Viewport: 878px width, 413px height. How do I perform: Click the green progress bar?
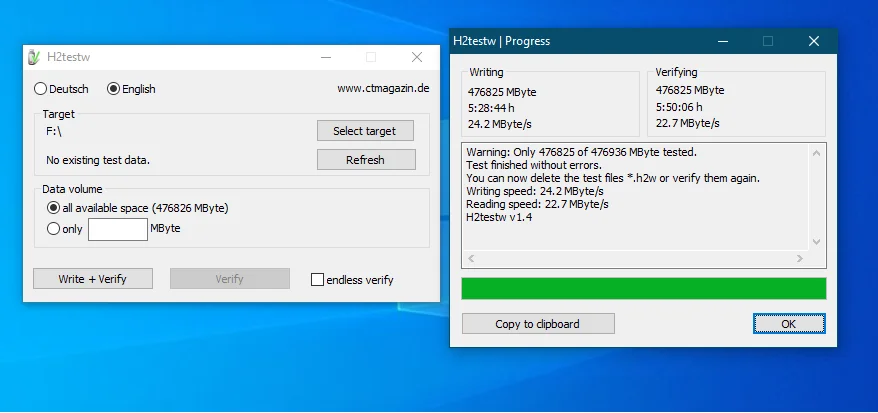coord(644,289)
